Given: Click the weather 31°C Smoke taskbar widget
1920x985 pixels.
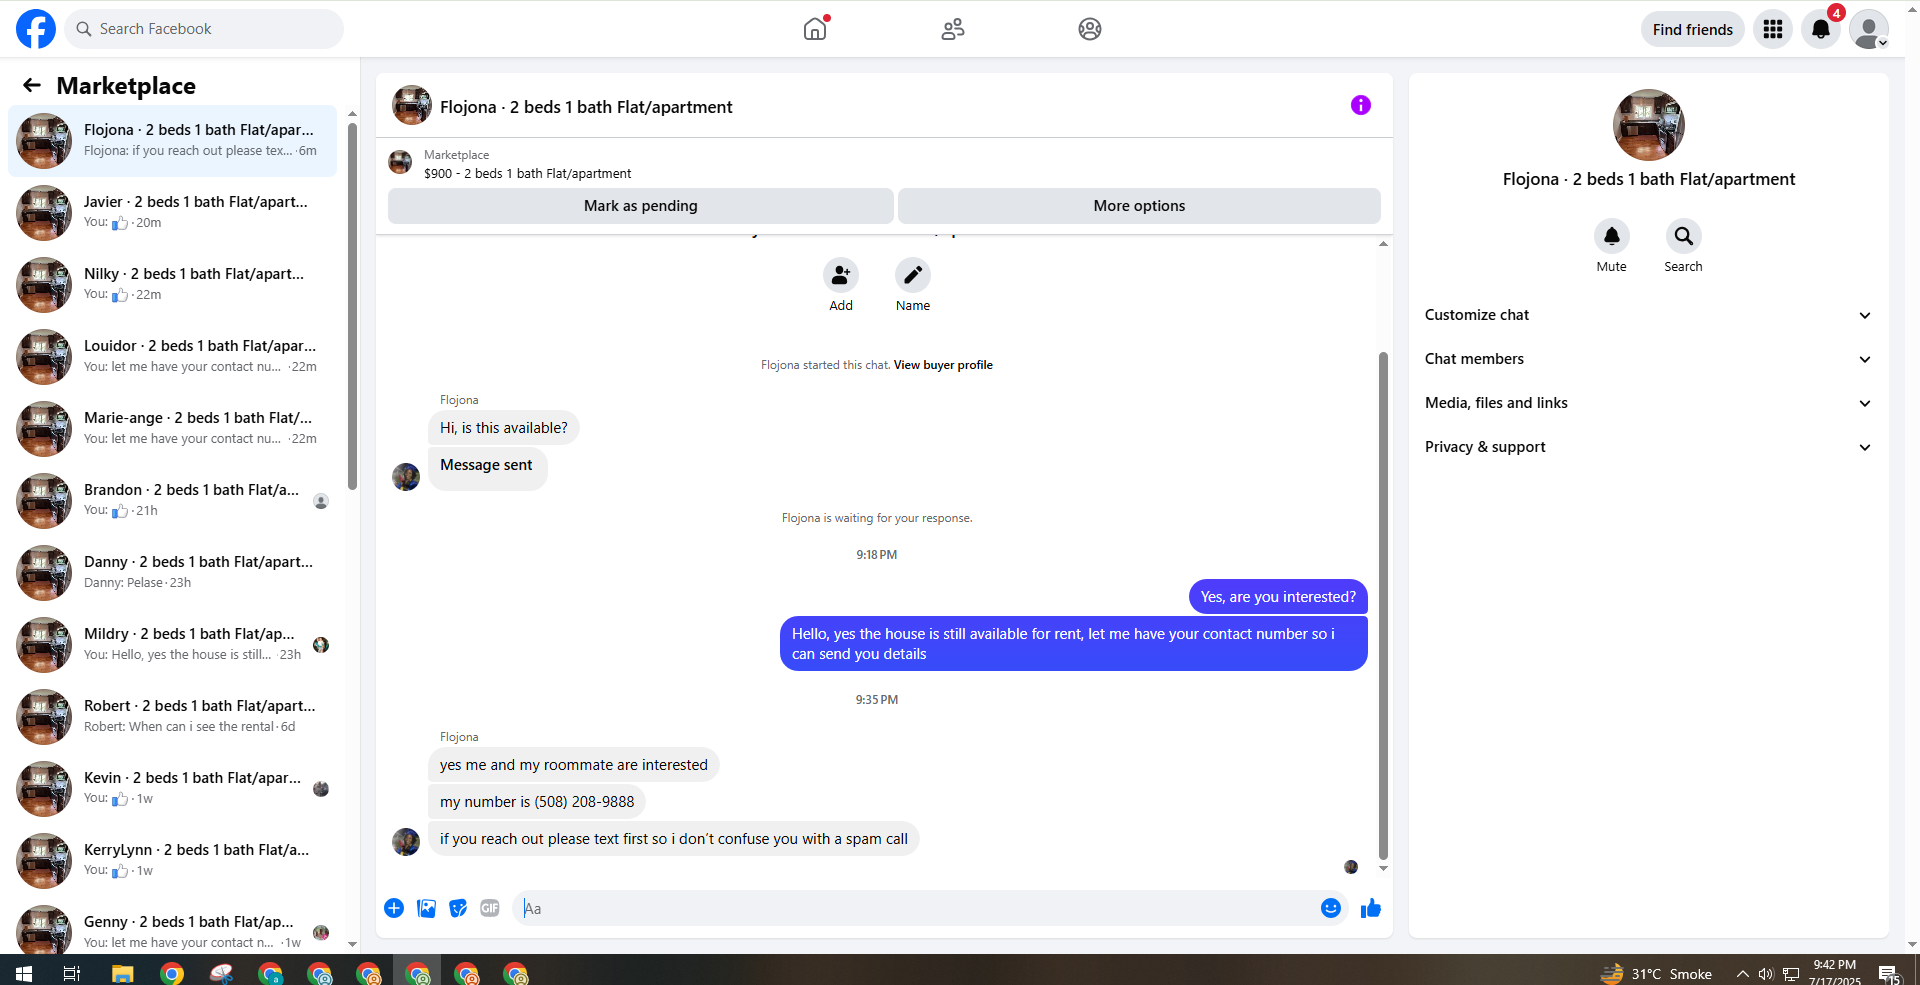Looking at the screenshot, I should pyautogui.click(x=1657, y=974).
